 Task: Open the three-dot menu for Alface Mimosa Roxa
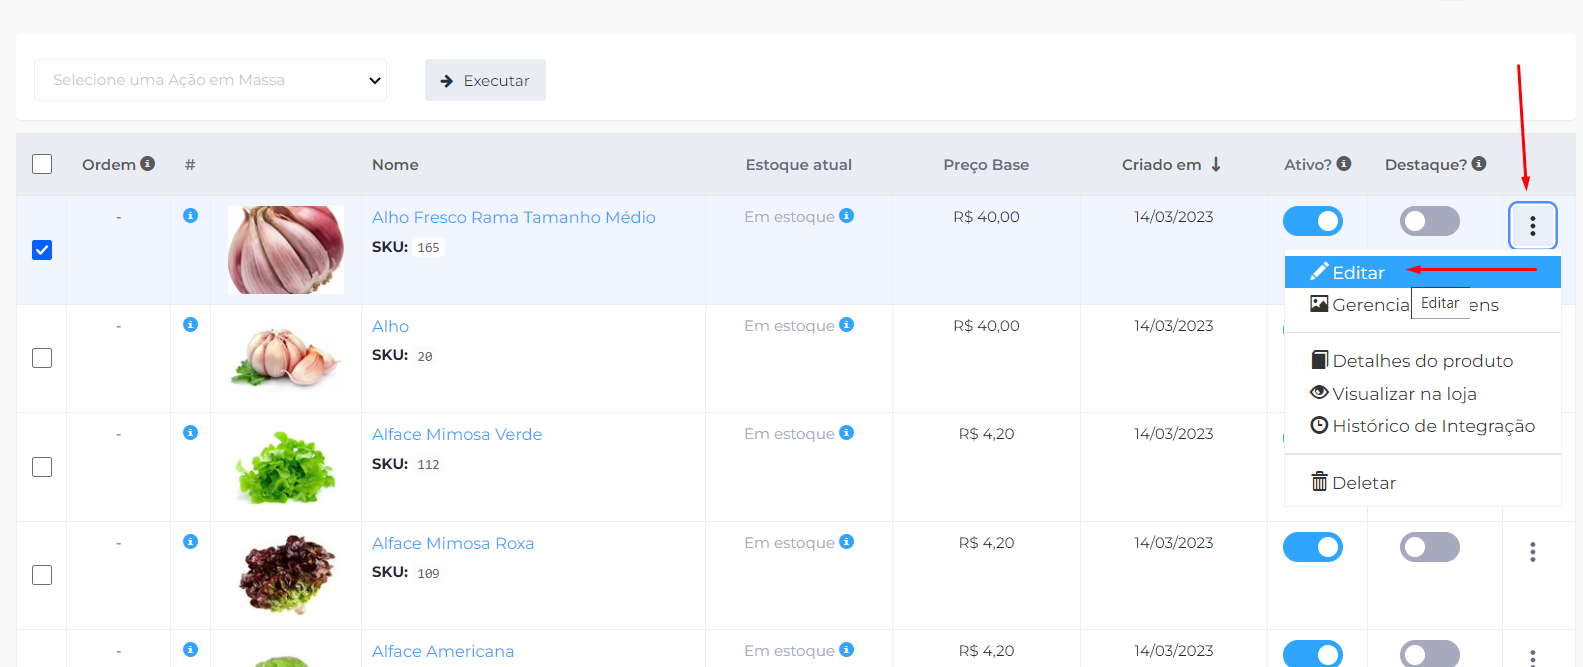pos(1532,552)
